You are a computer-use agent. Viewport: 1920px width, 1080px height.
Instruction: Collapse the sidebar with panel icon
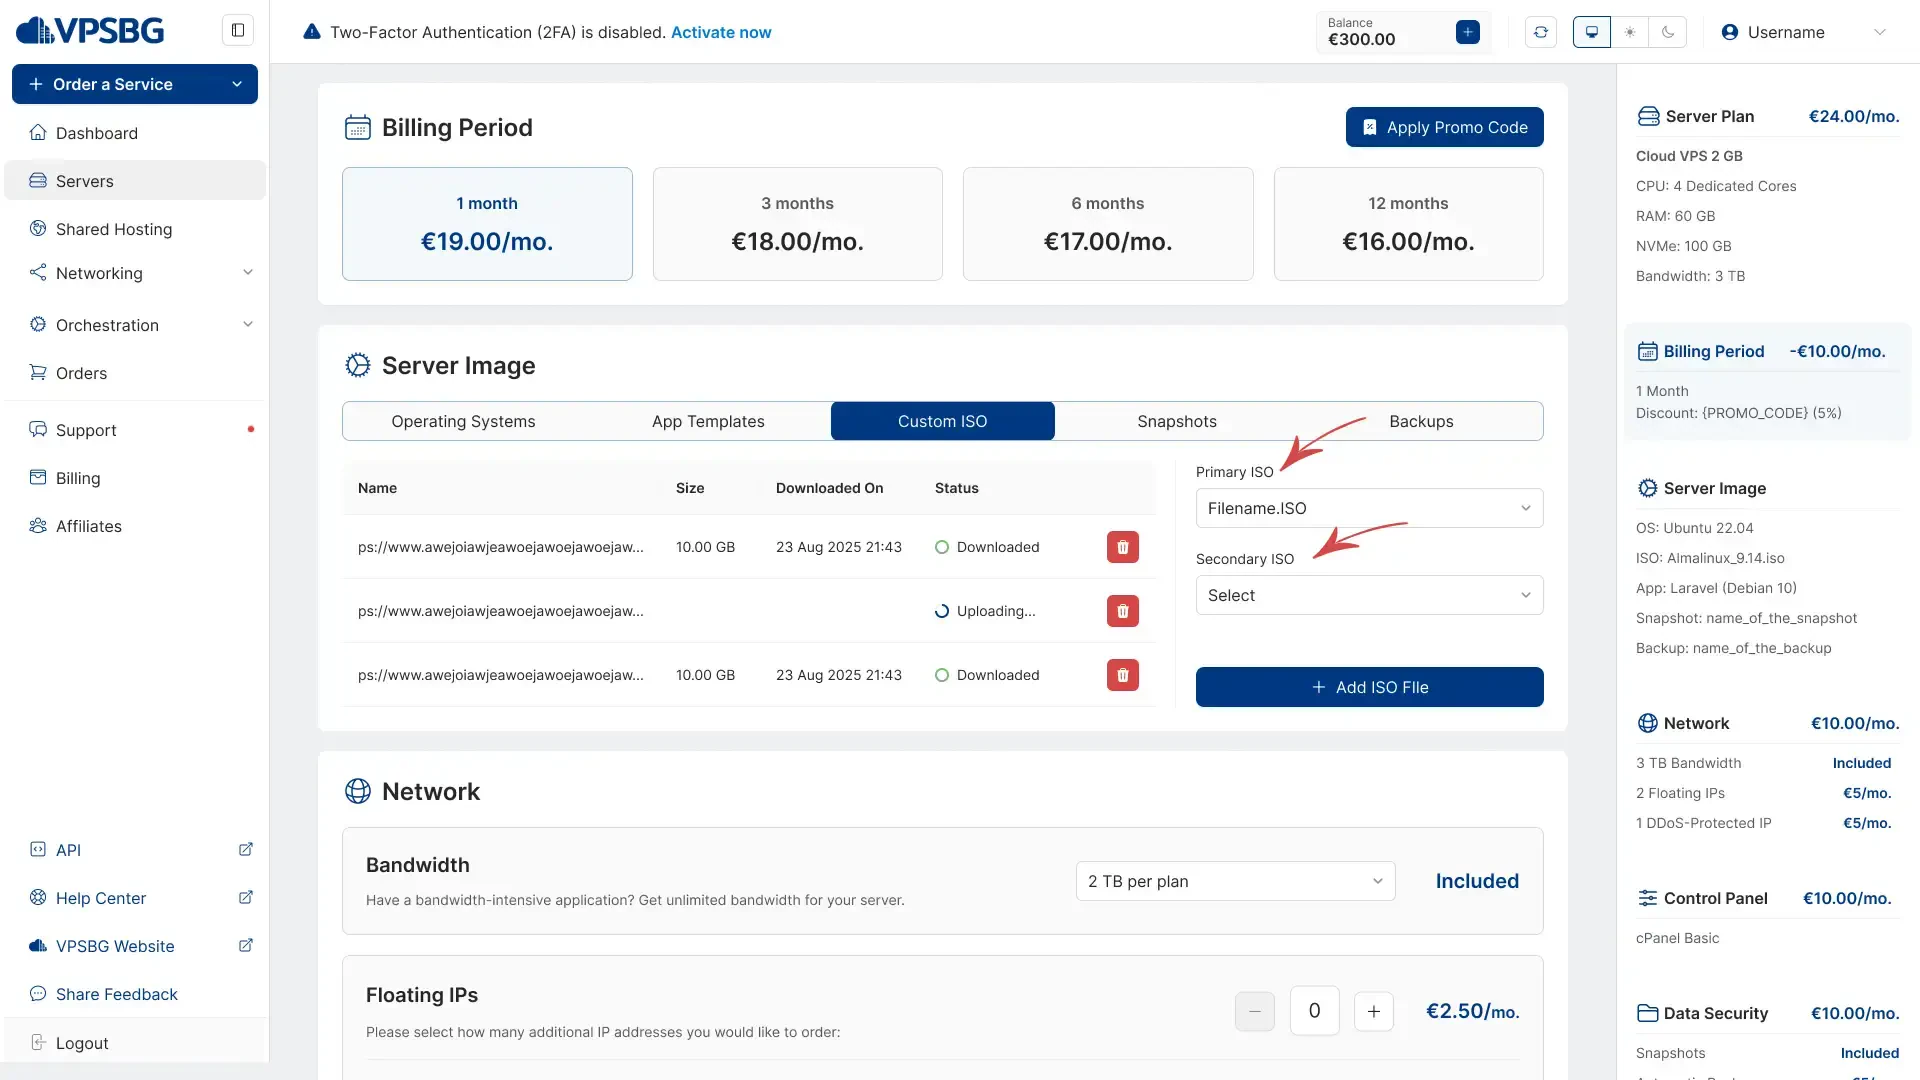[x=238, y=30]
